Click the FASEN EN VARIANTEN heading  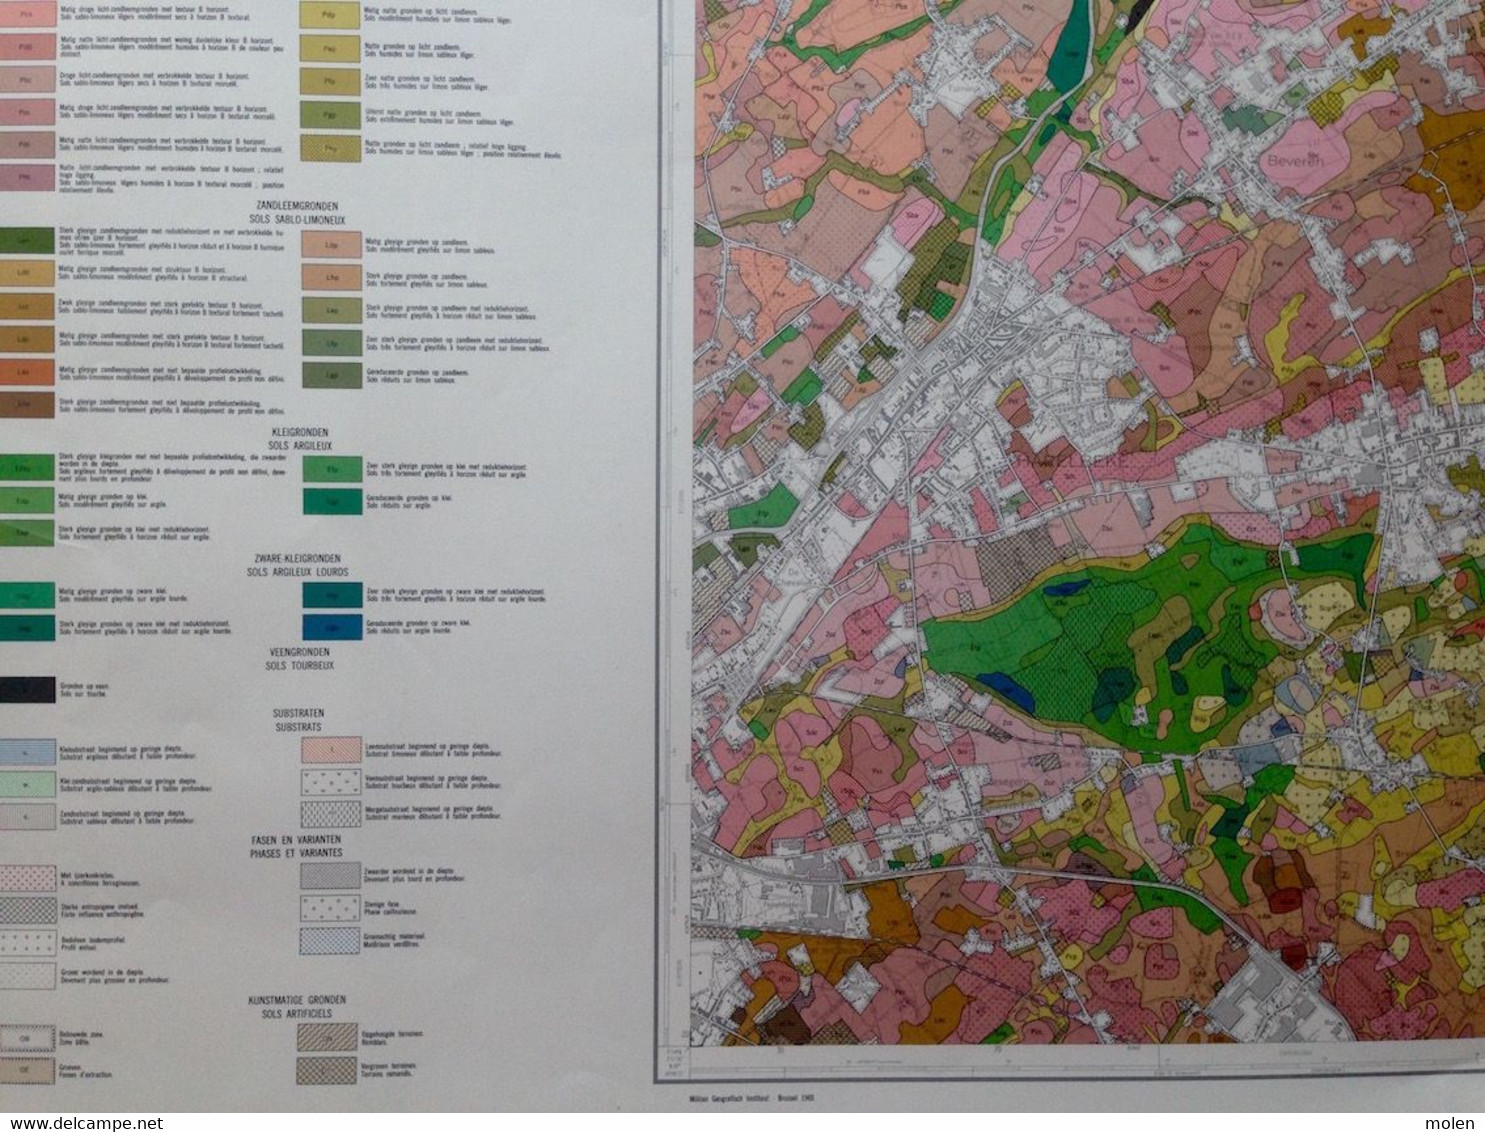(x=297, y=841)
